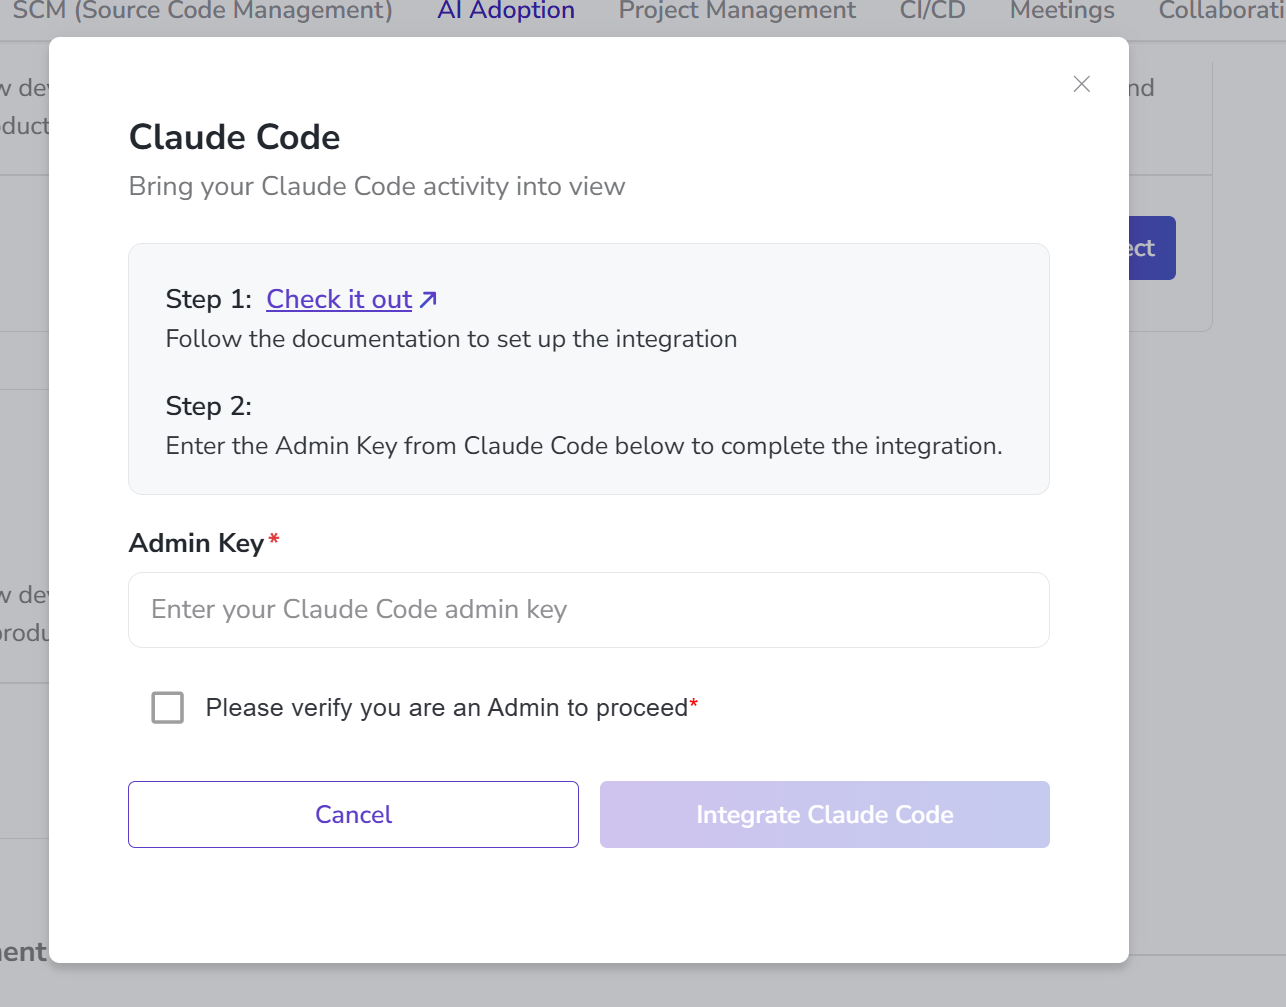Go to the CI/CD tab

tap(932, 11)
